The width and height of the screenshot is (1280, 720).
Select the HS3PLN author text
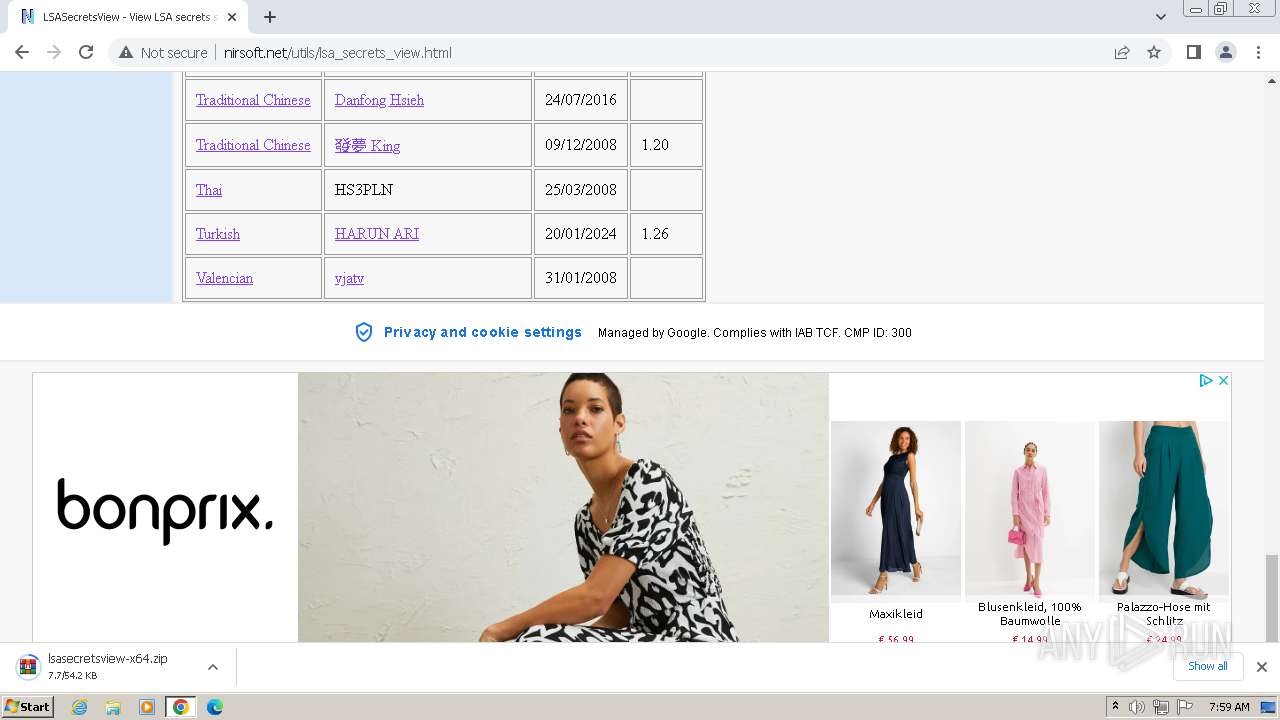tap(364, 190)
